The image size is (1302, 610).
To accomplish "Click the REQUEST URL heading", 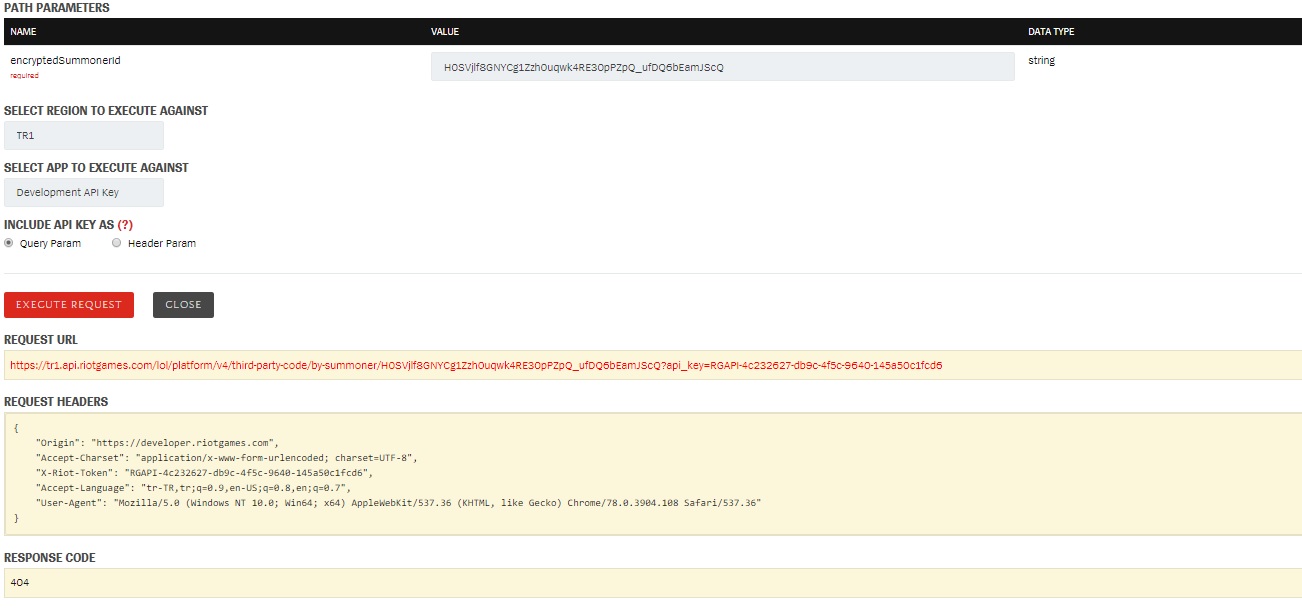I will [41, 340].
